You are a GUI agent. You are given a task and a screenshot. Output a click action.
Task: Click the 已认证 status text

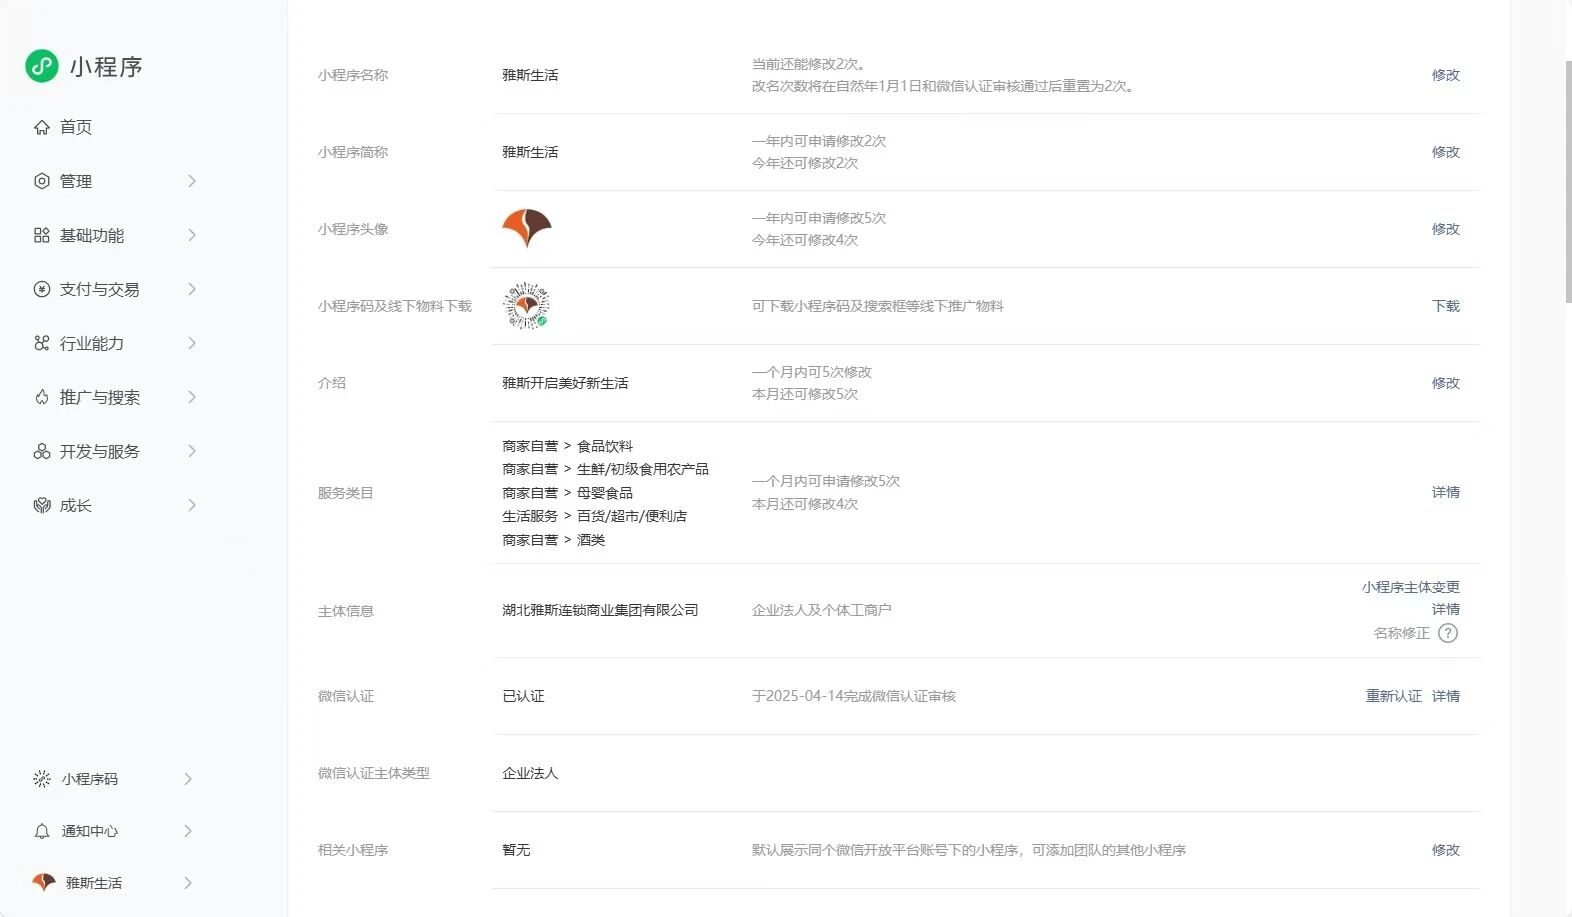(x=523, y=696)
